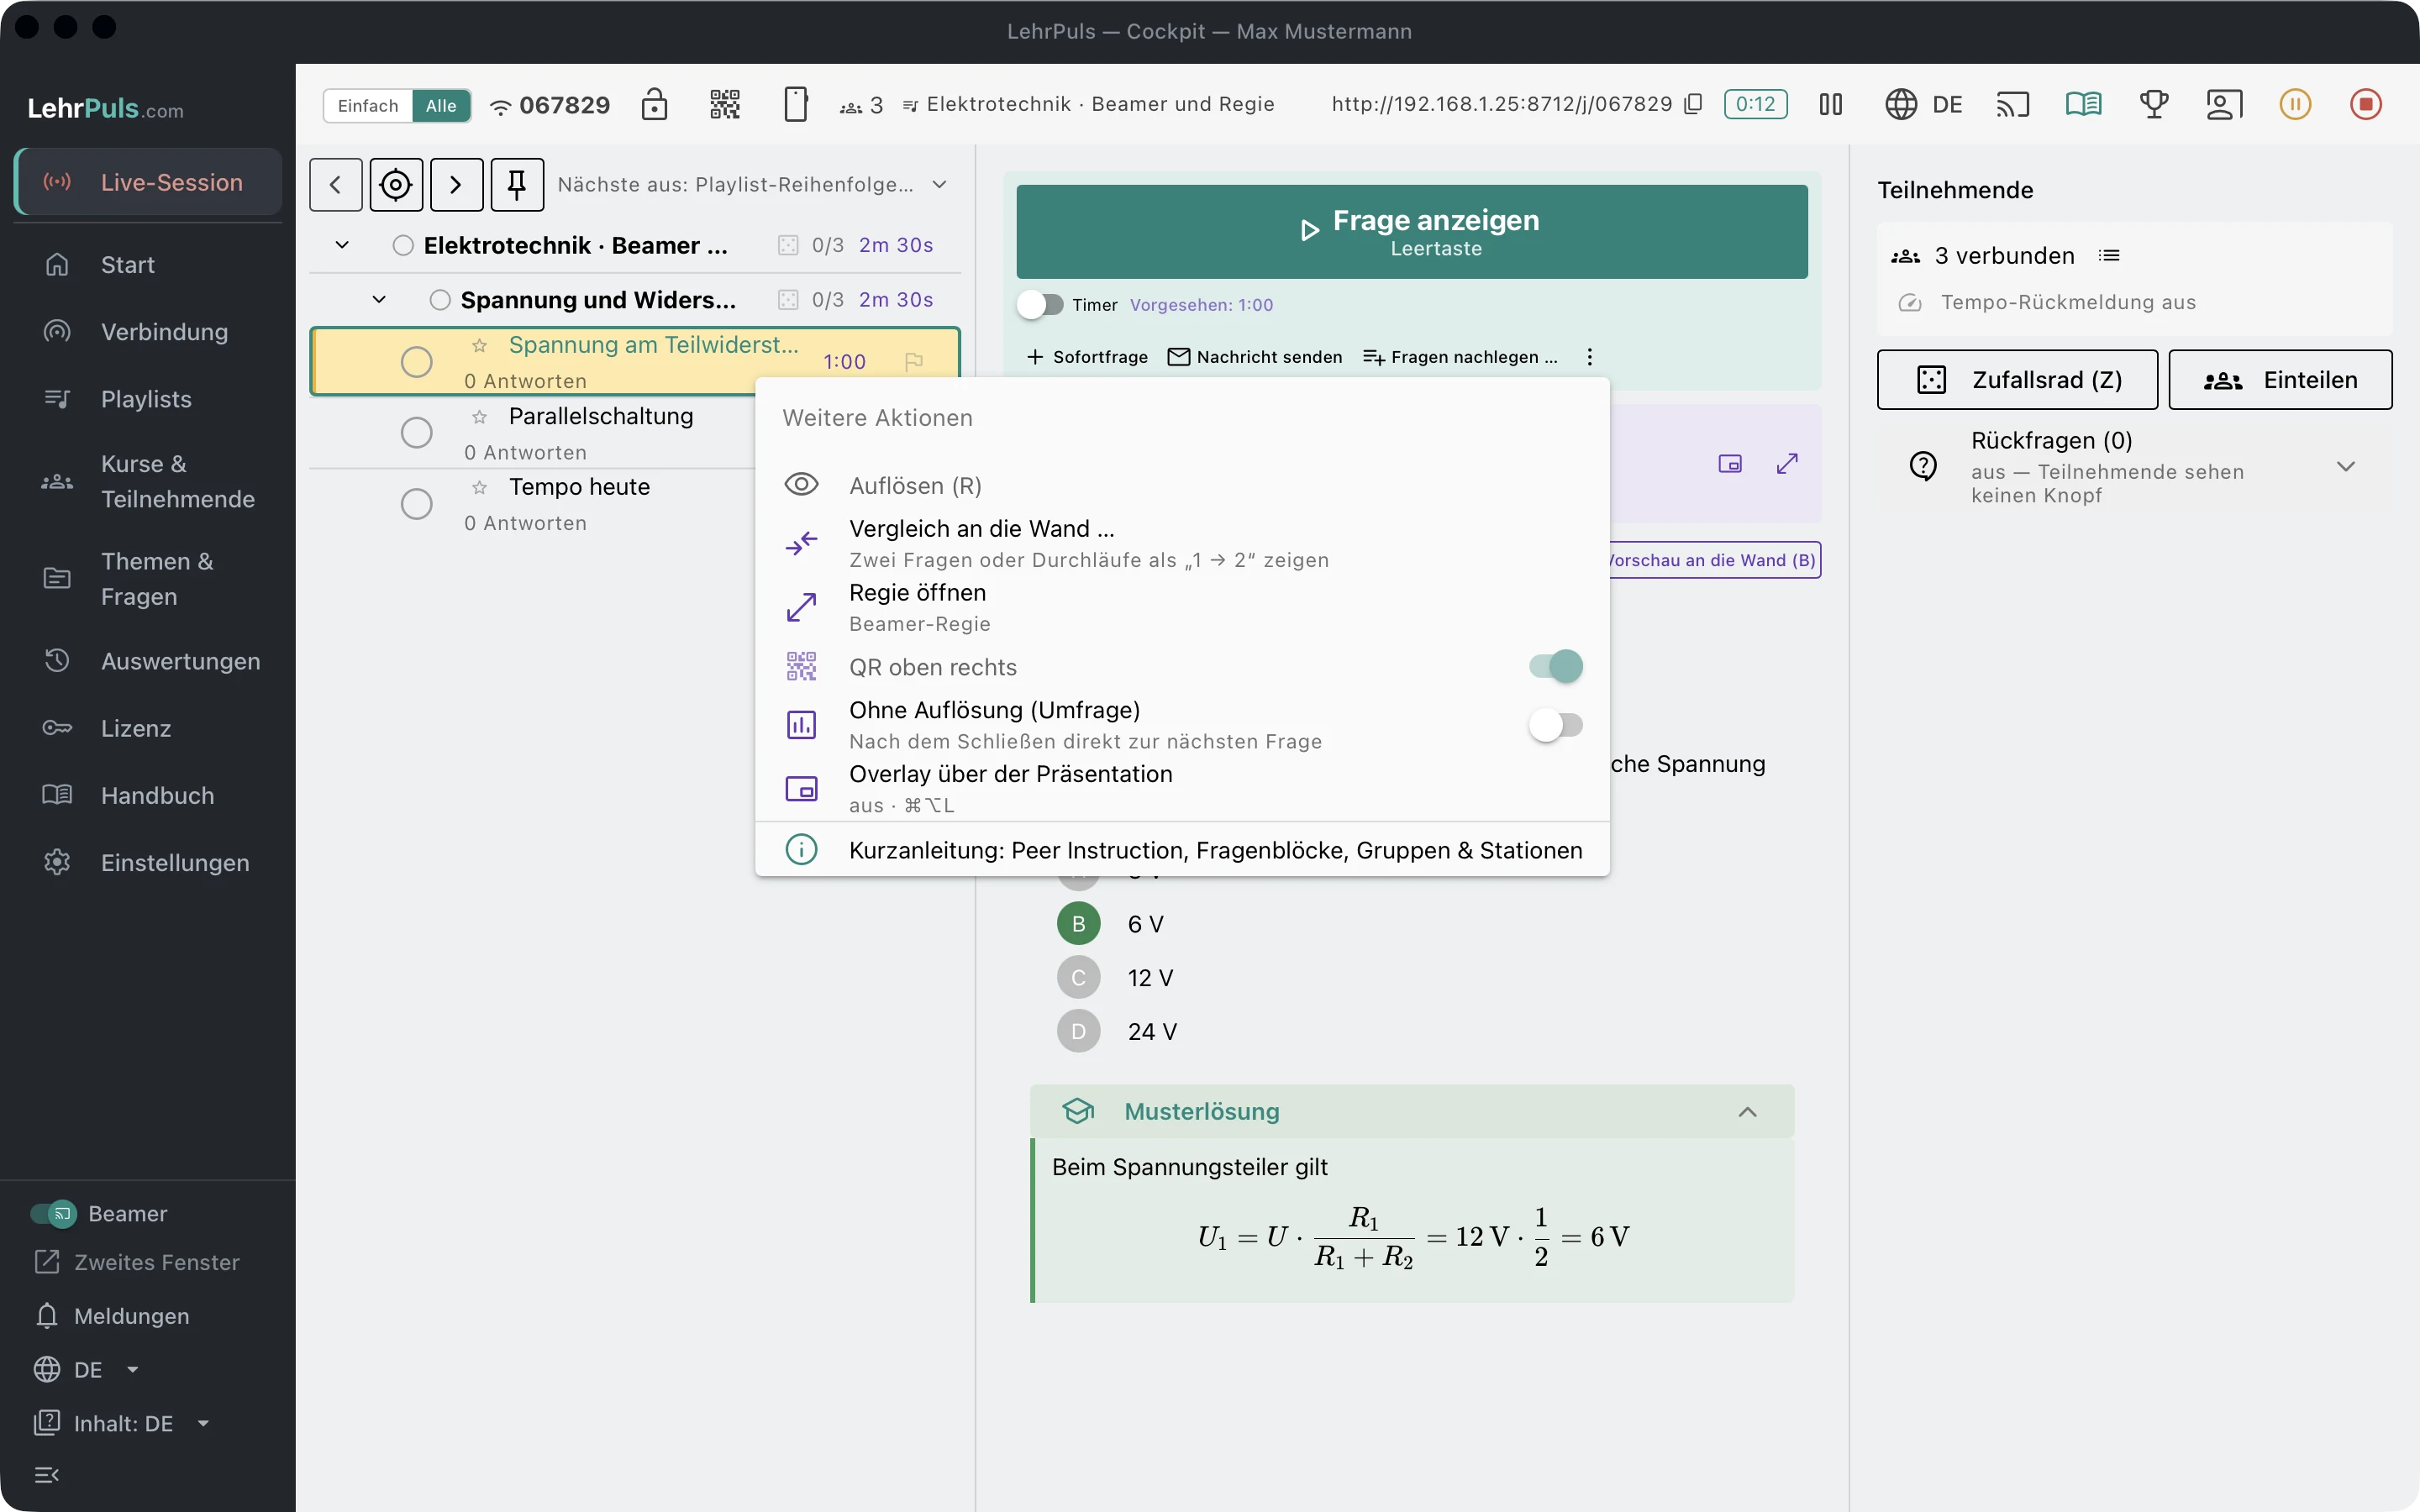Screen dimensions: 2420x1512
Task: Open the three-dots more actions icon
Action: [1590, 357]
